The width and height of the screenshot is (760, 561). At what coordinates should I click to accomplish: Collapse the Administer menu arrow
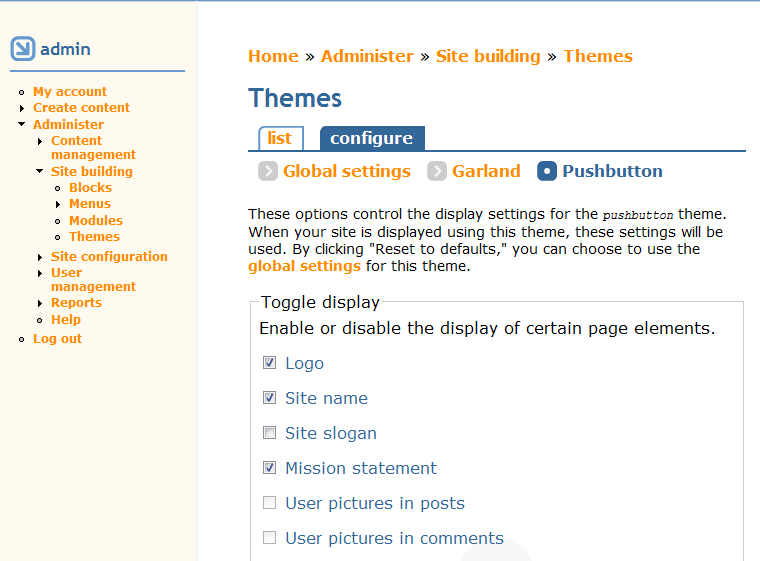coord(21,124)
